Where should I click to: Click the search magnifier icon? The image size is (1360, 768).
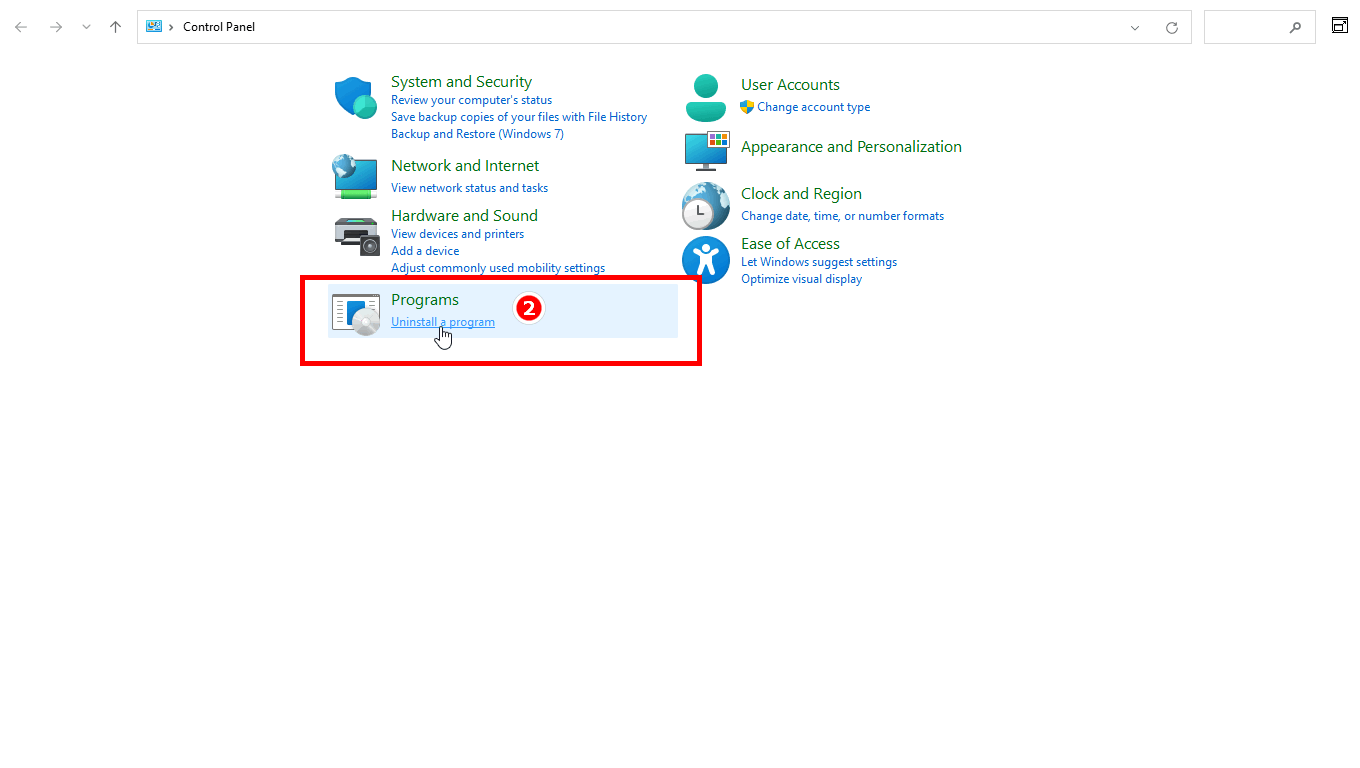(1296, 28)
